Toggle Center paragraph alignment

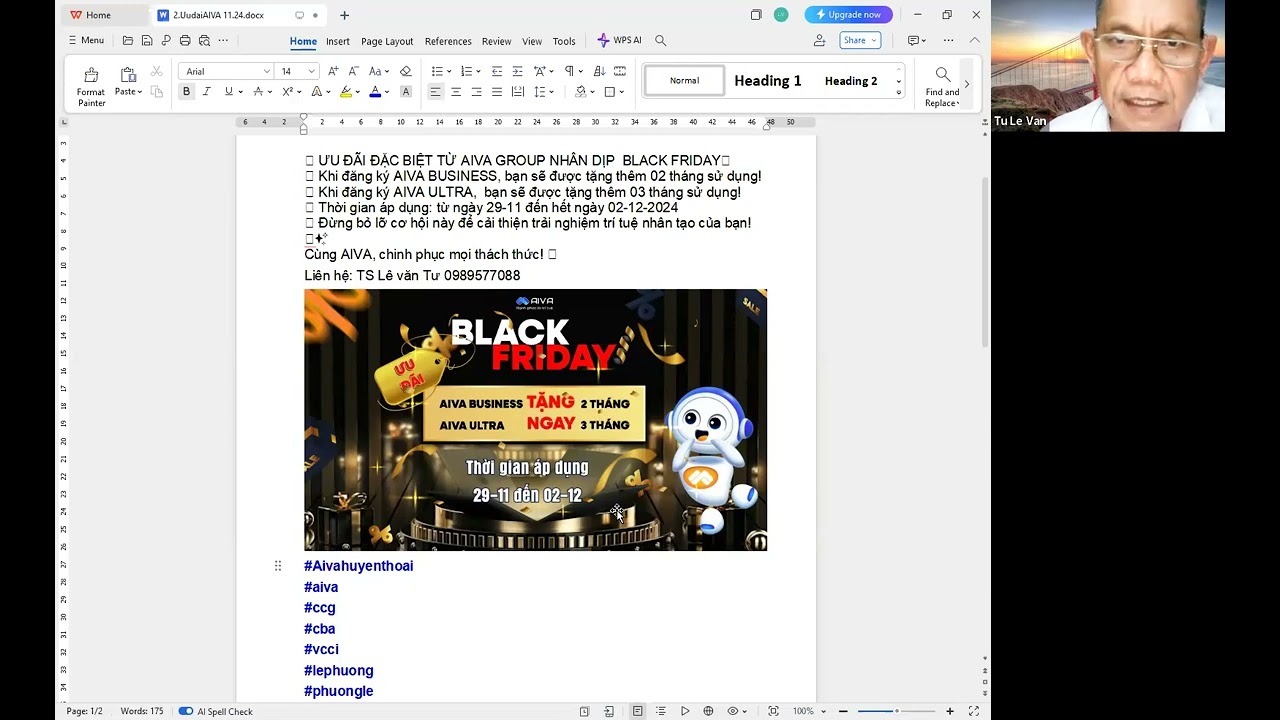tap(456, 92)
